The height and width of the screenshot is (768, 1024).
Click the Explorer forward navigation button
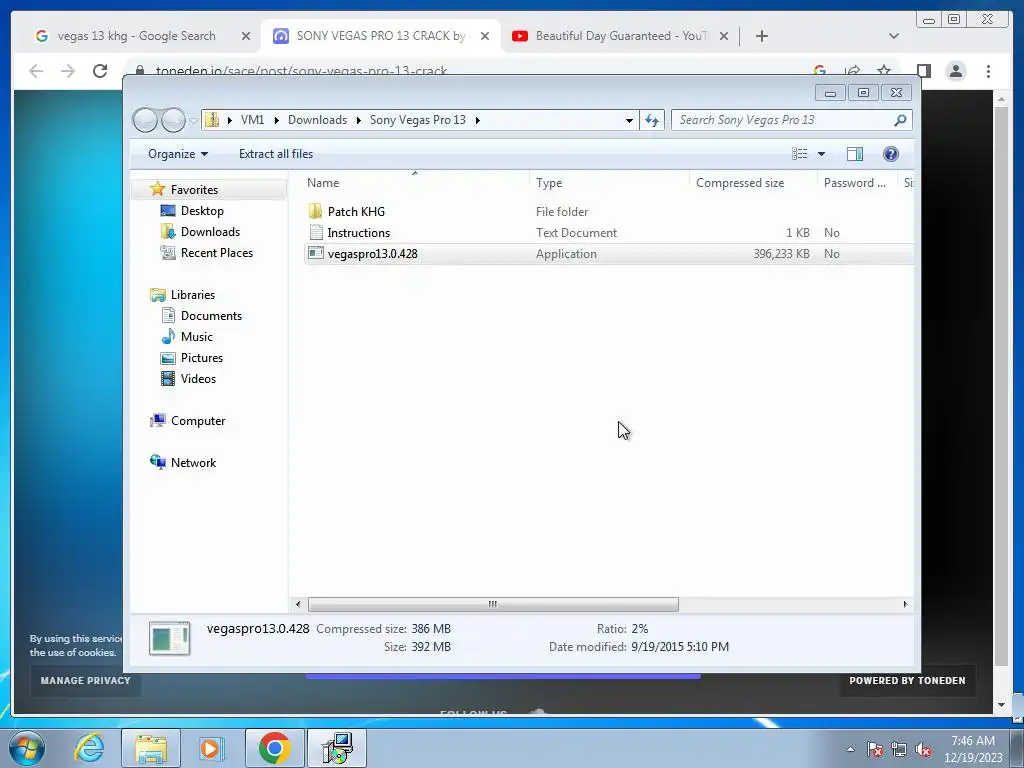click(x=173, y=120)
